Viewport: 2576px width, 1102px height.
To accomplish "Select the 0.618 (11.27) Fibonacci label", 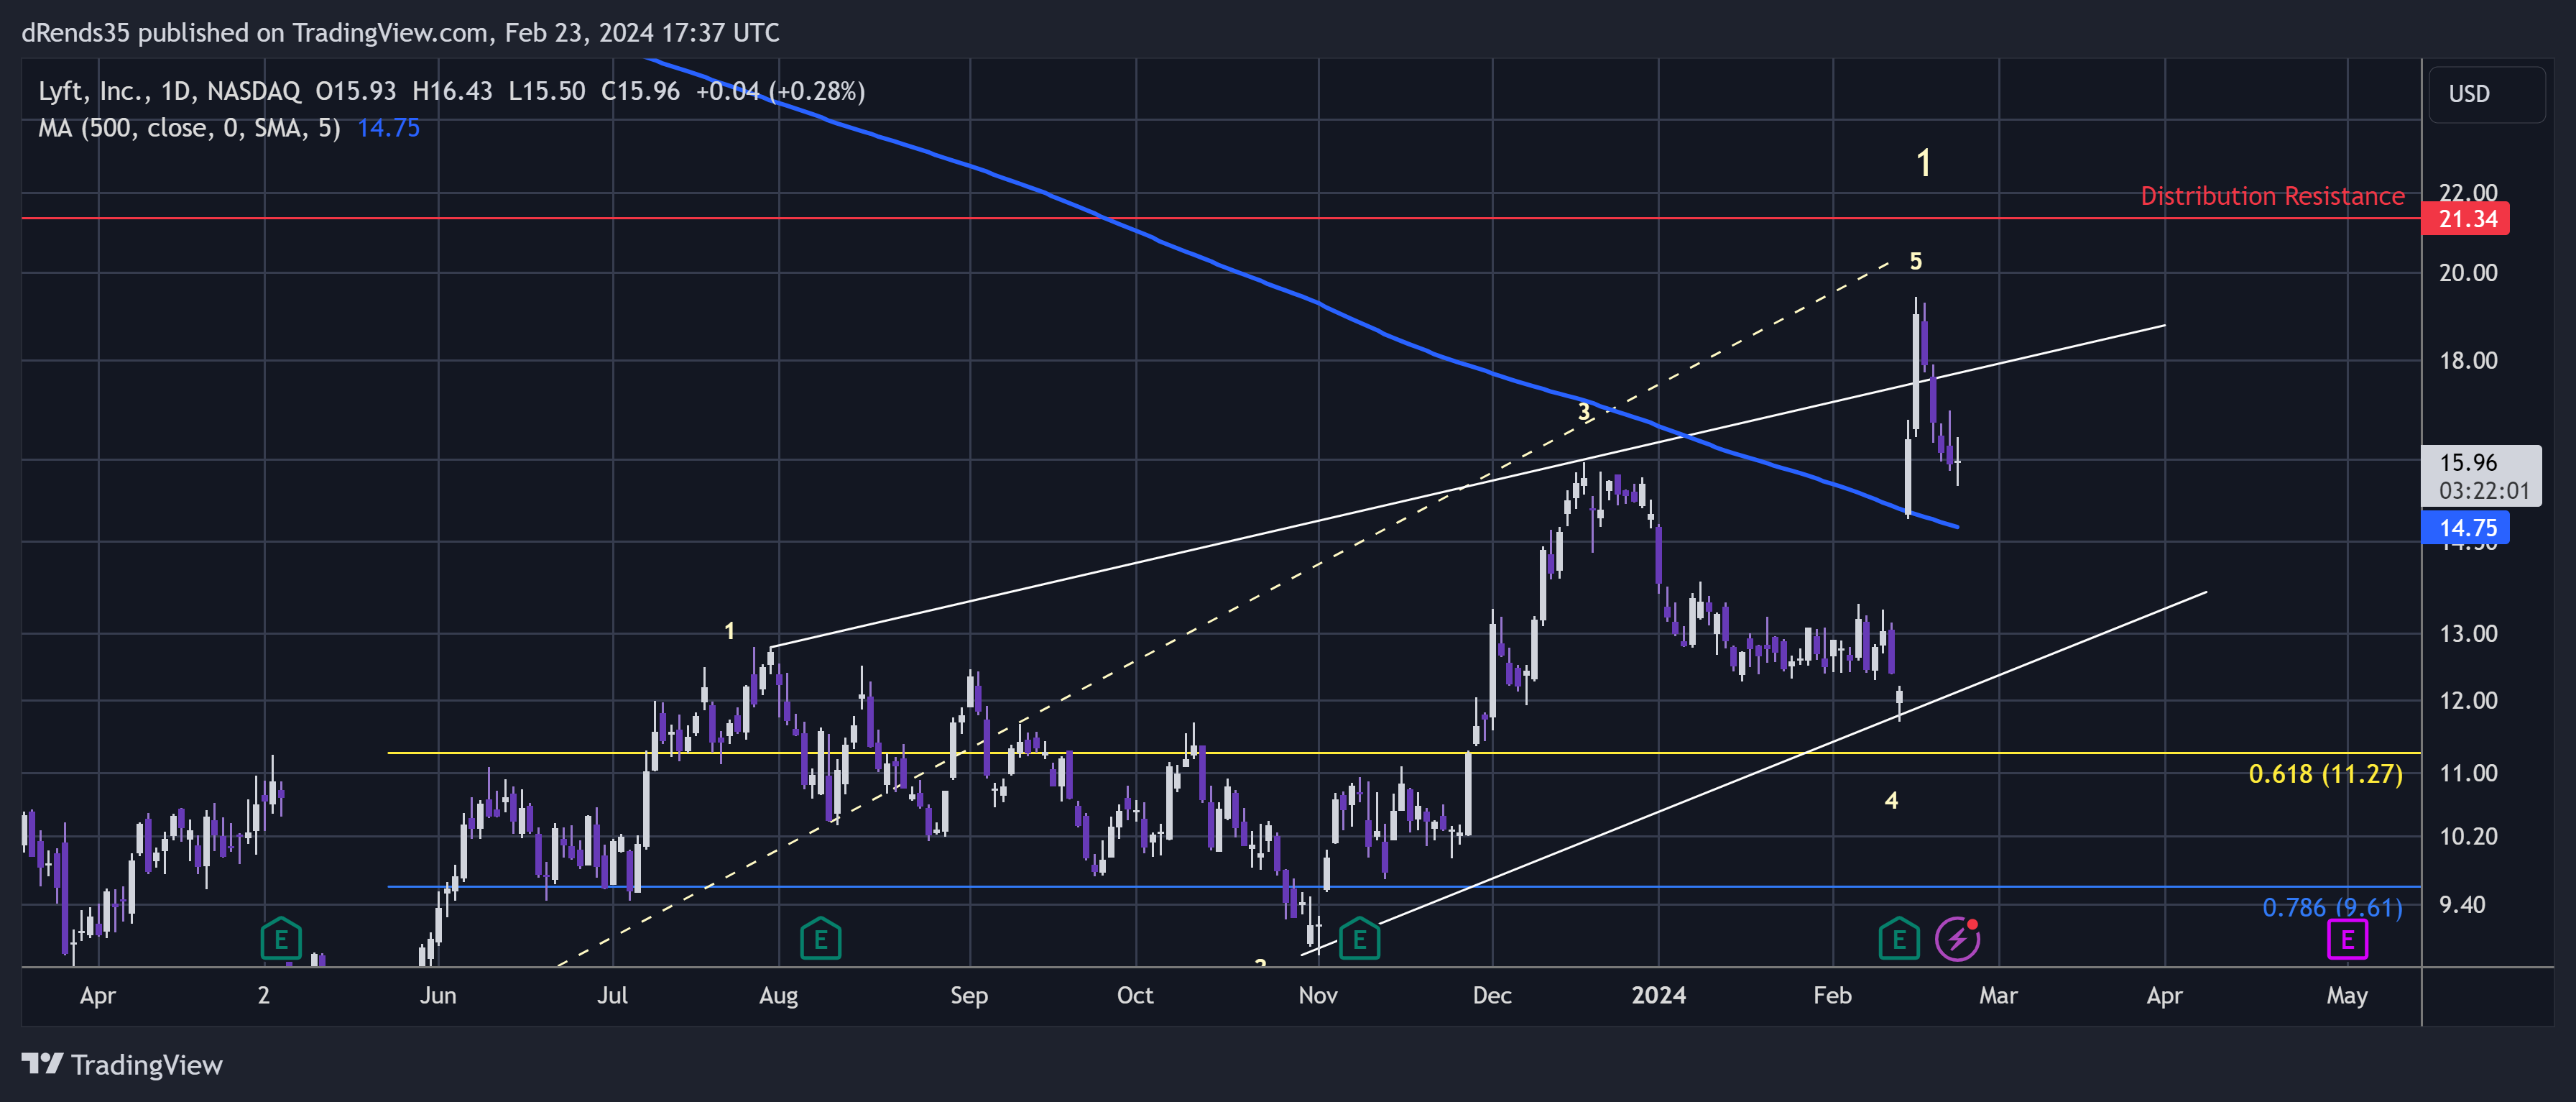I will coord(2325,774).
